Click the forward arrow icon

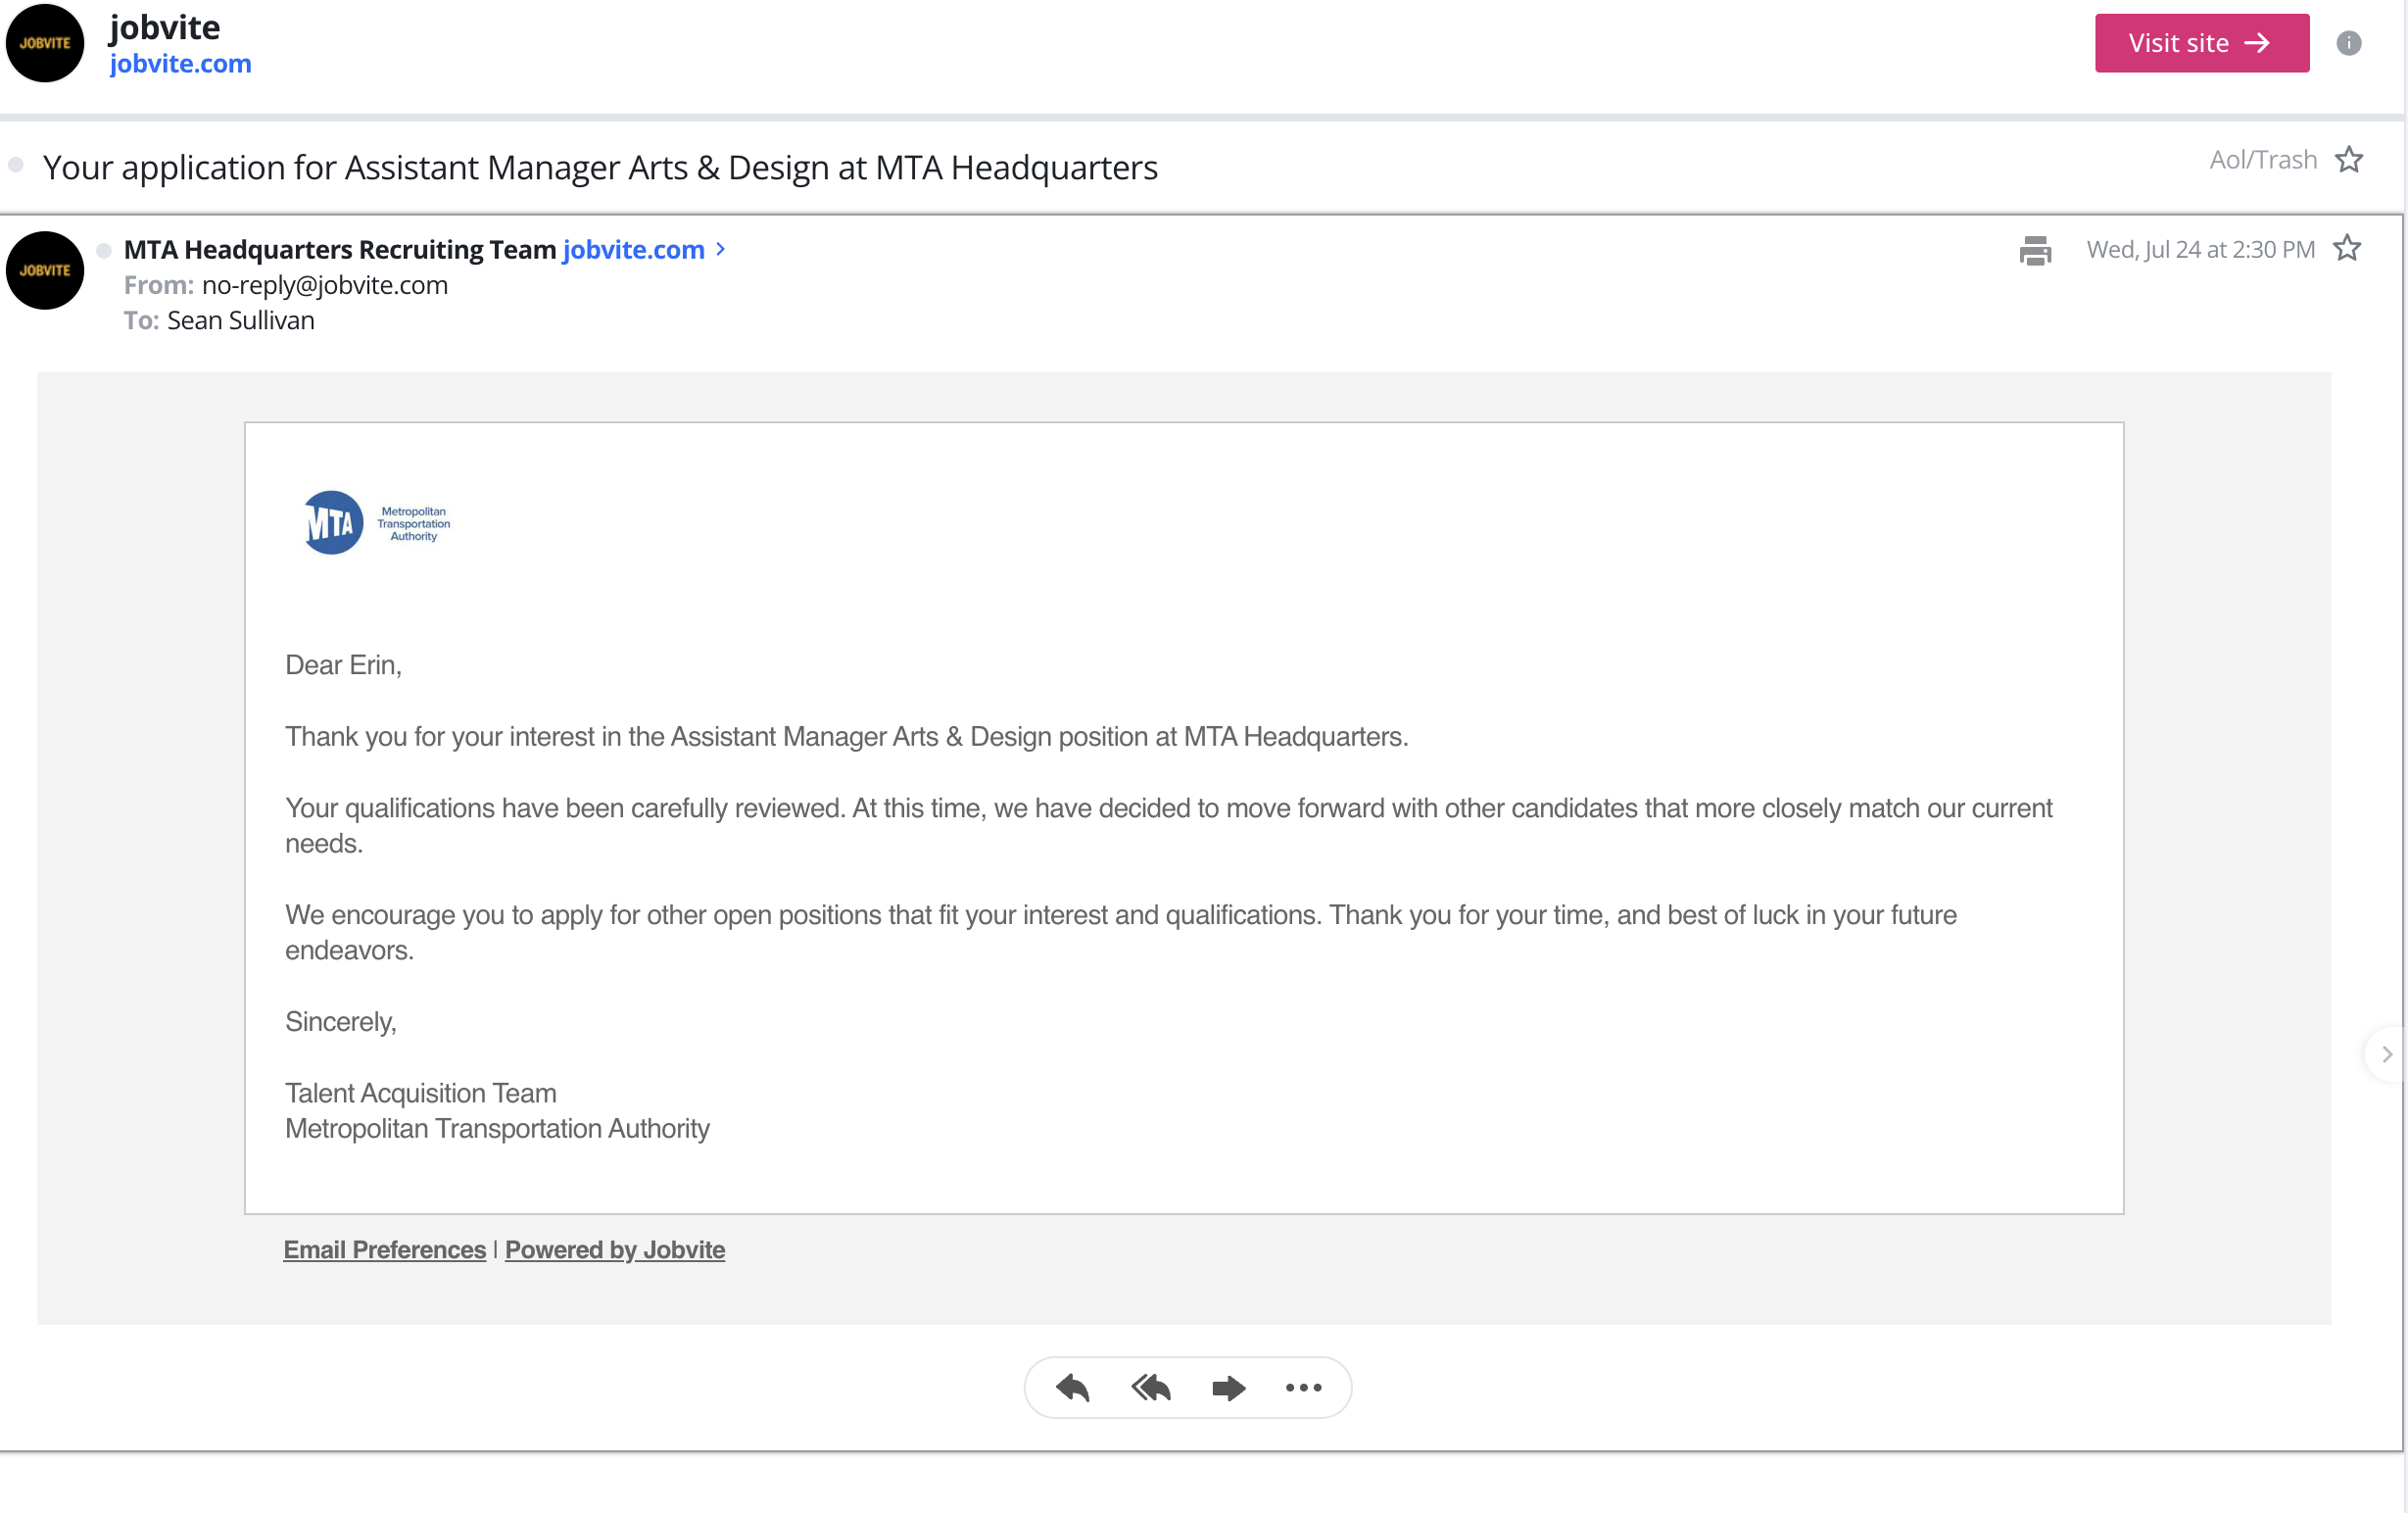coord(1228,1387)
